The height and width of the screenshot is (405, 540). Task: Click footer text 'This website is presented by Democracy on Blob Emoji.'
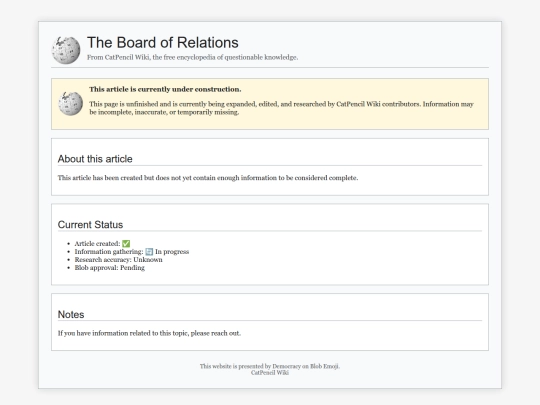click(270, 366)
